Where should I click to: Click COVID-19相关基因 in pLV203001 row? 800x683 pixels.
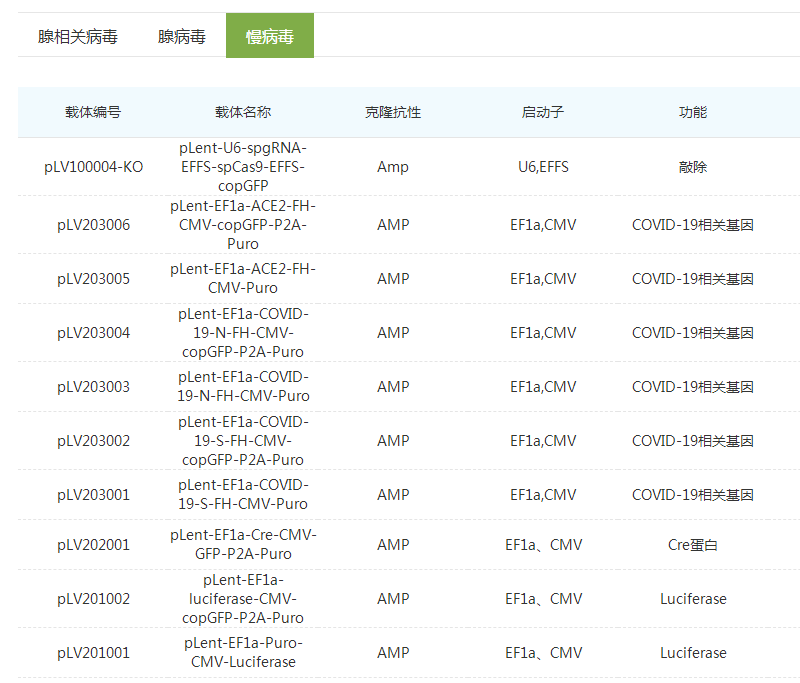click(693, 495)
